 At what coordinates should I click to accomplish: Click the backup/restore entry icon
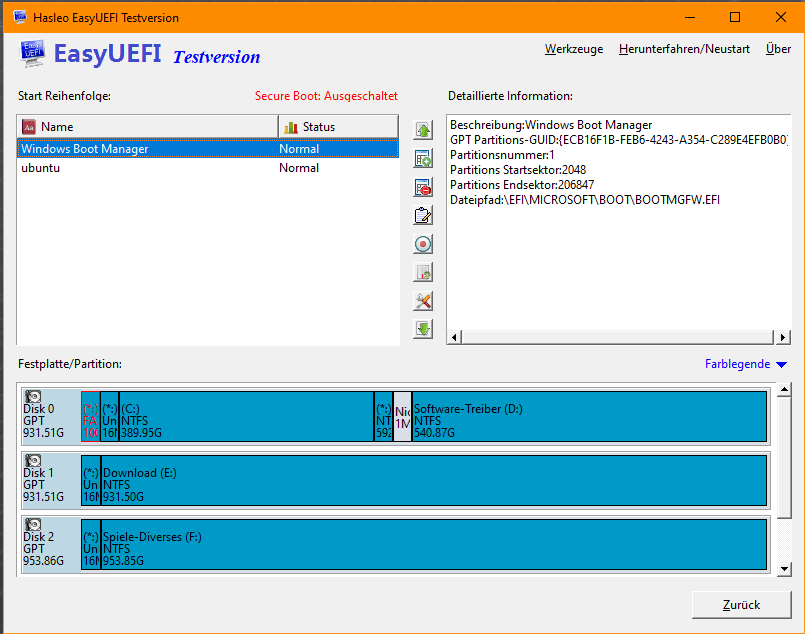423,273
